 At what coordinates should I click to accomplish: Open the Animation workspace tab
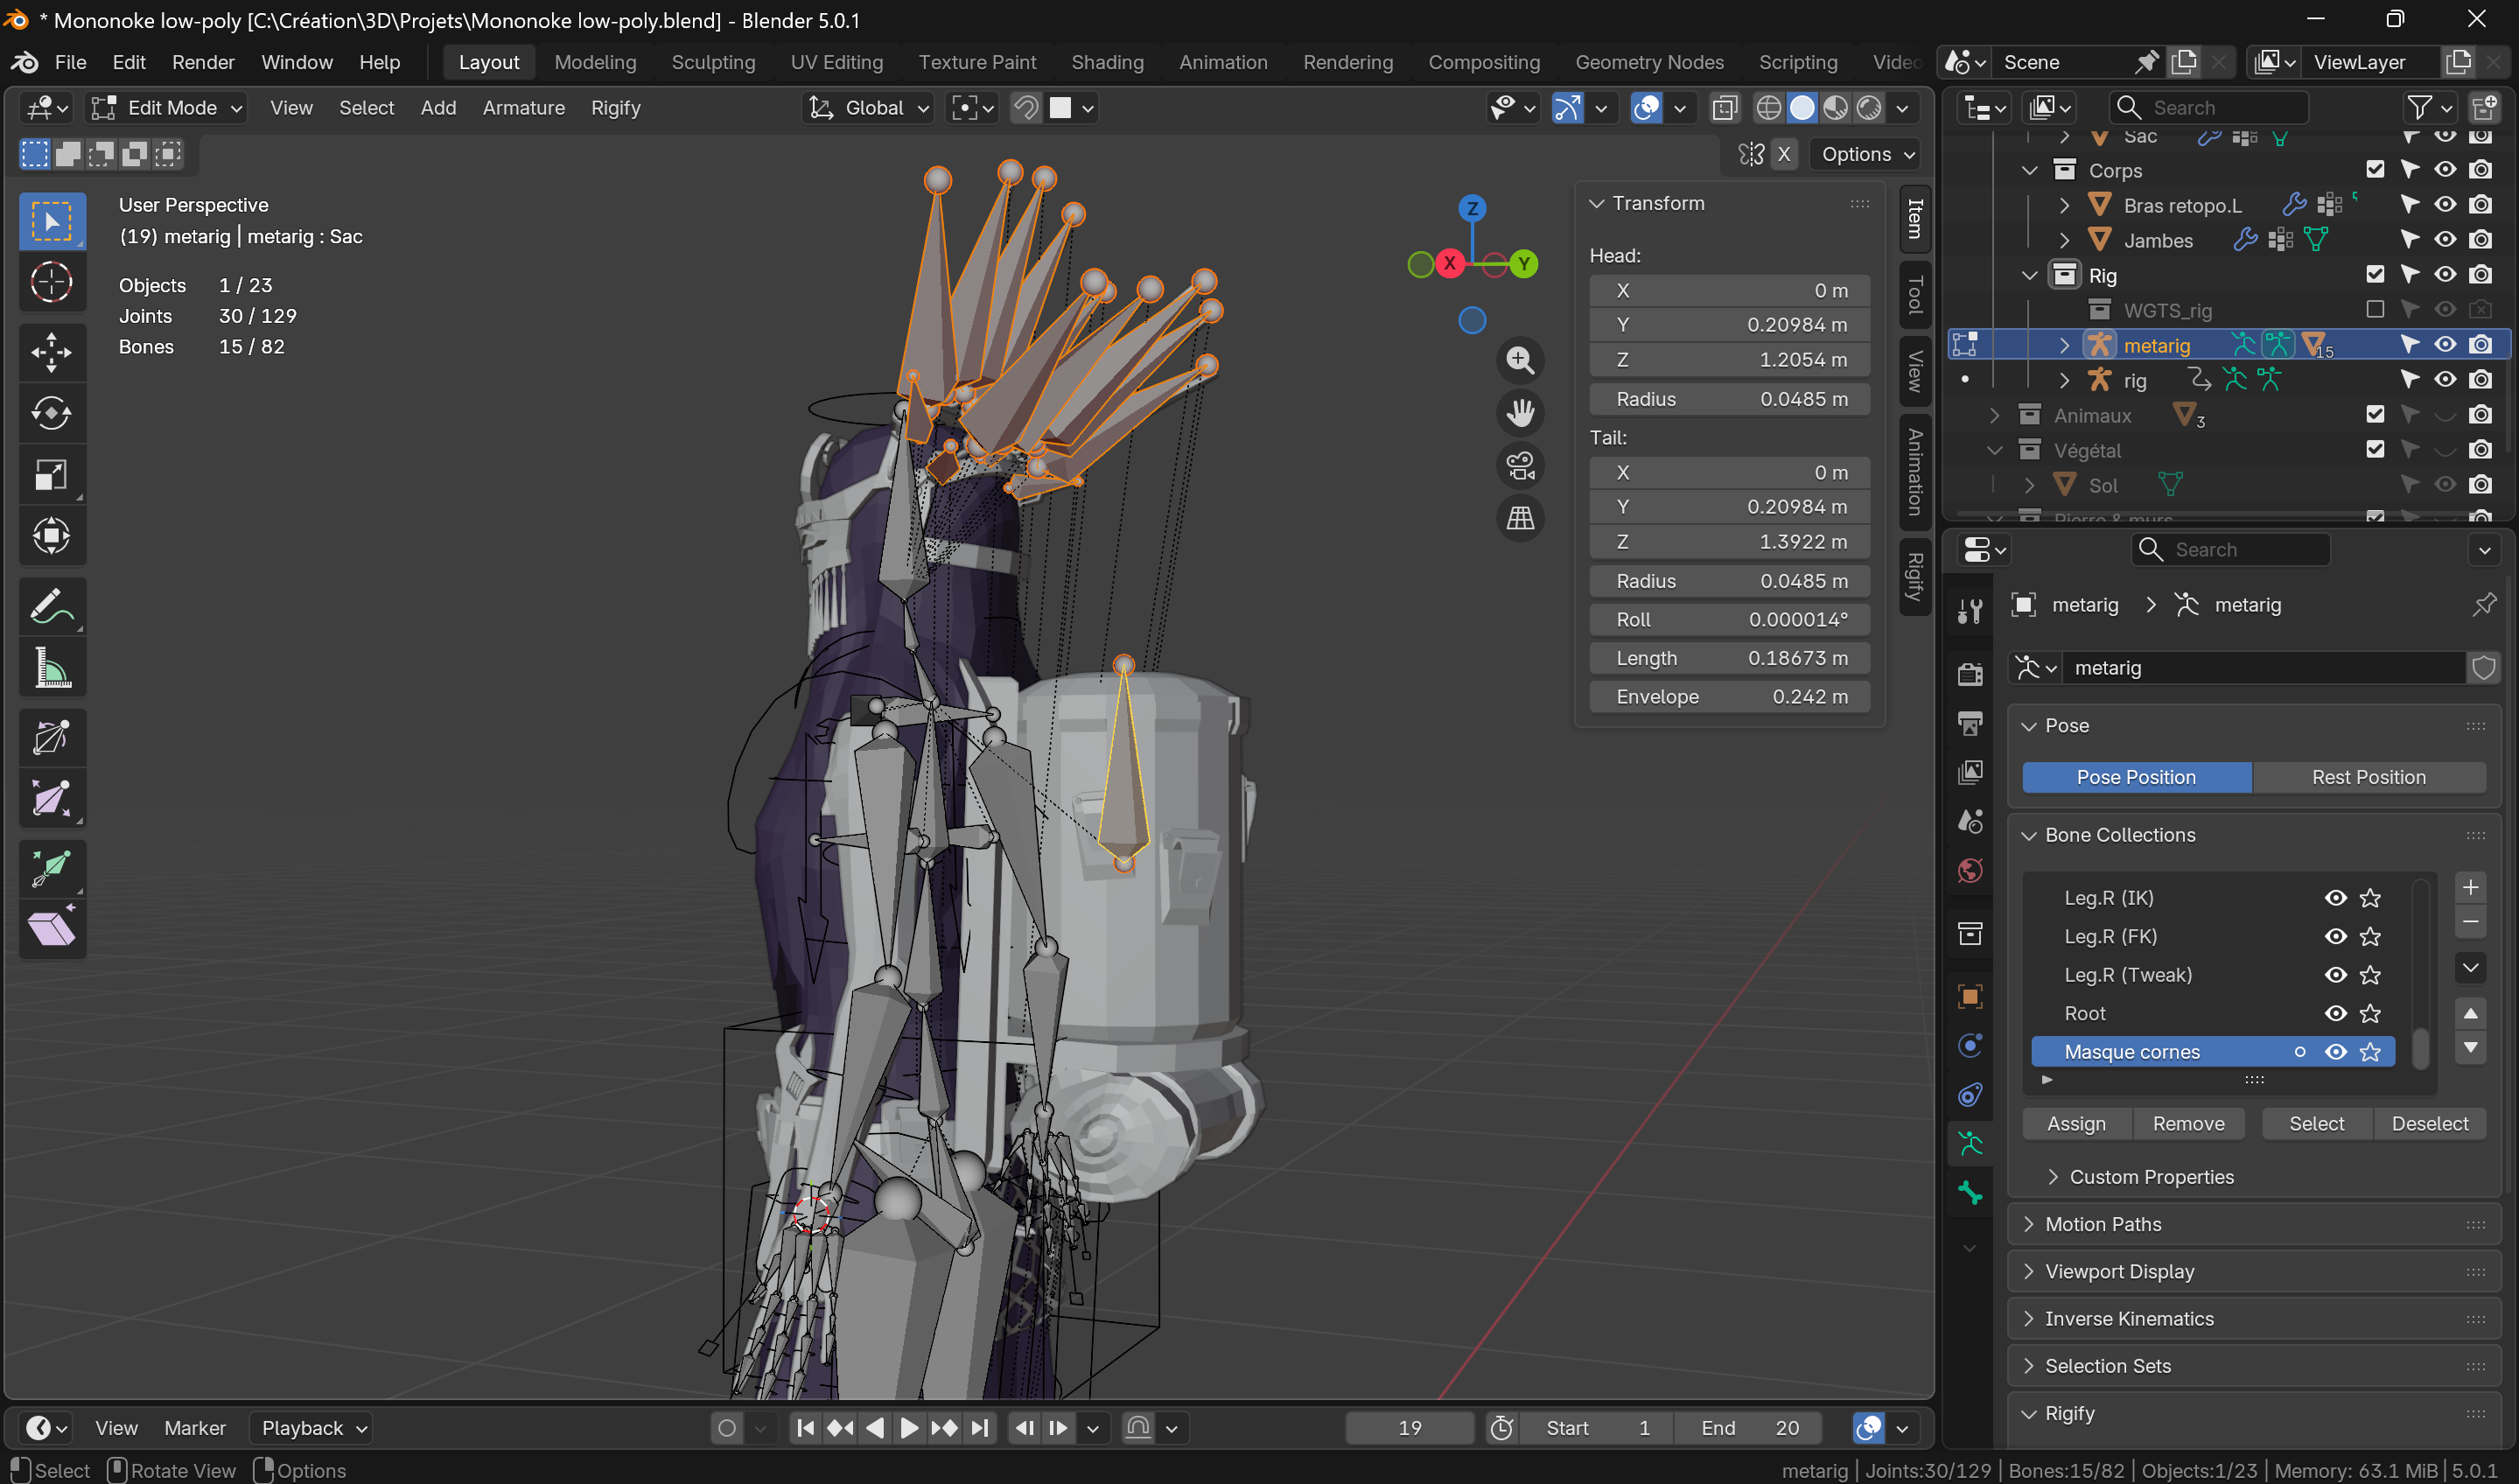pos(1222,62)
